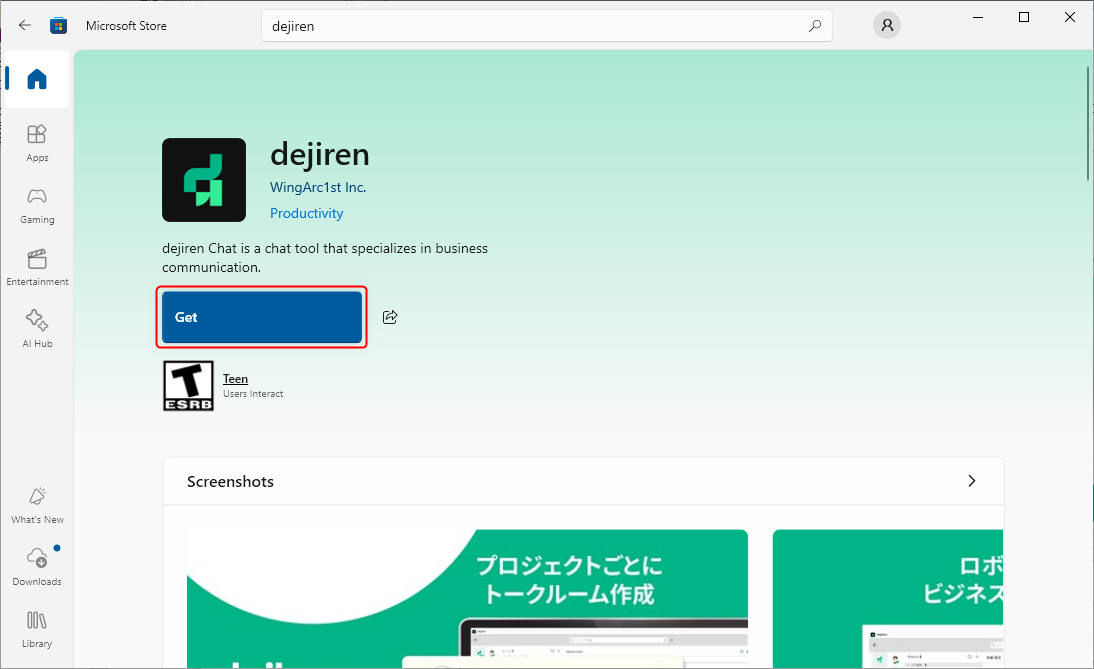Open the Library page

(x=37, y=629)
